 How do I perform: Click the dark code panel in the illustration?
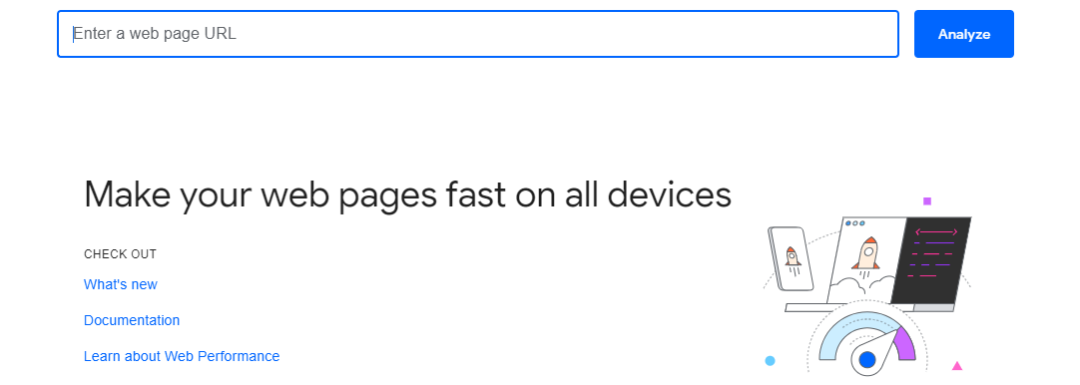pos(931,260)
